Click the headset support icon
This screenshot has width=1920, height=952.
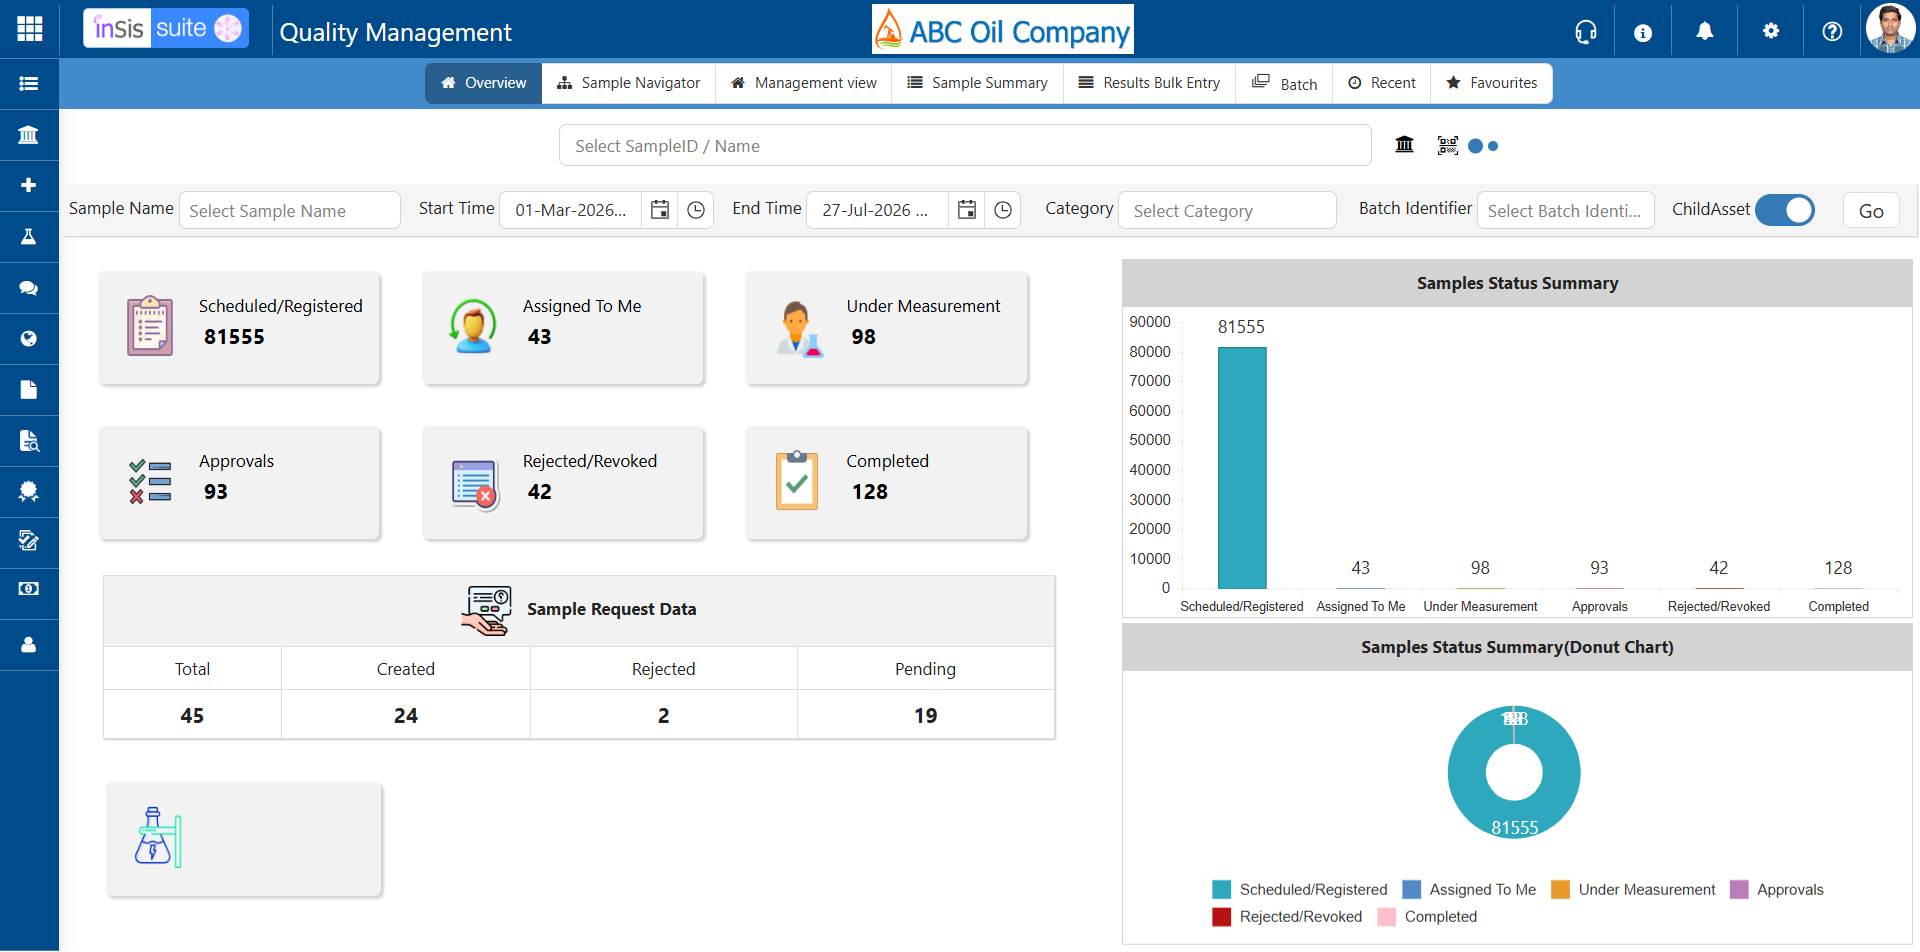point(1586,32)
